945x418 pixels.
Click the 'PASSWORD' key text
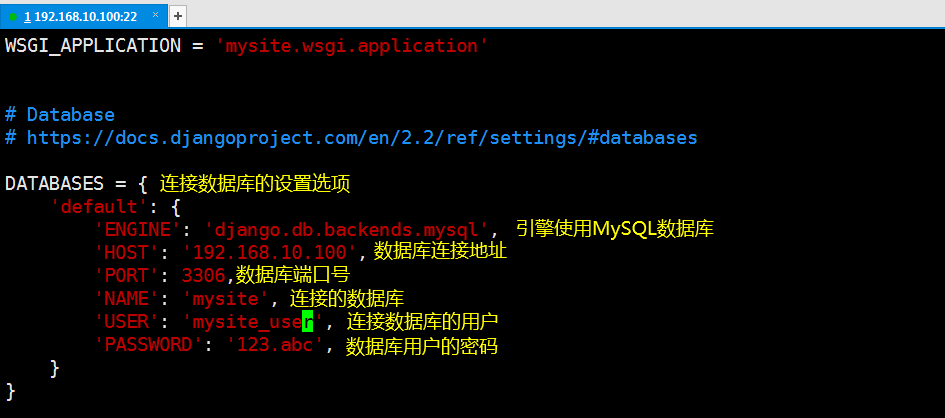tap(144, 345)
